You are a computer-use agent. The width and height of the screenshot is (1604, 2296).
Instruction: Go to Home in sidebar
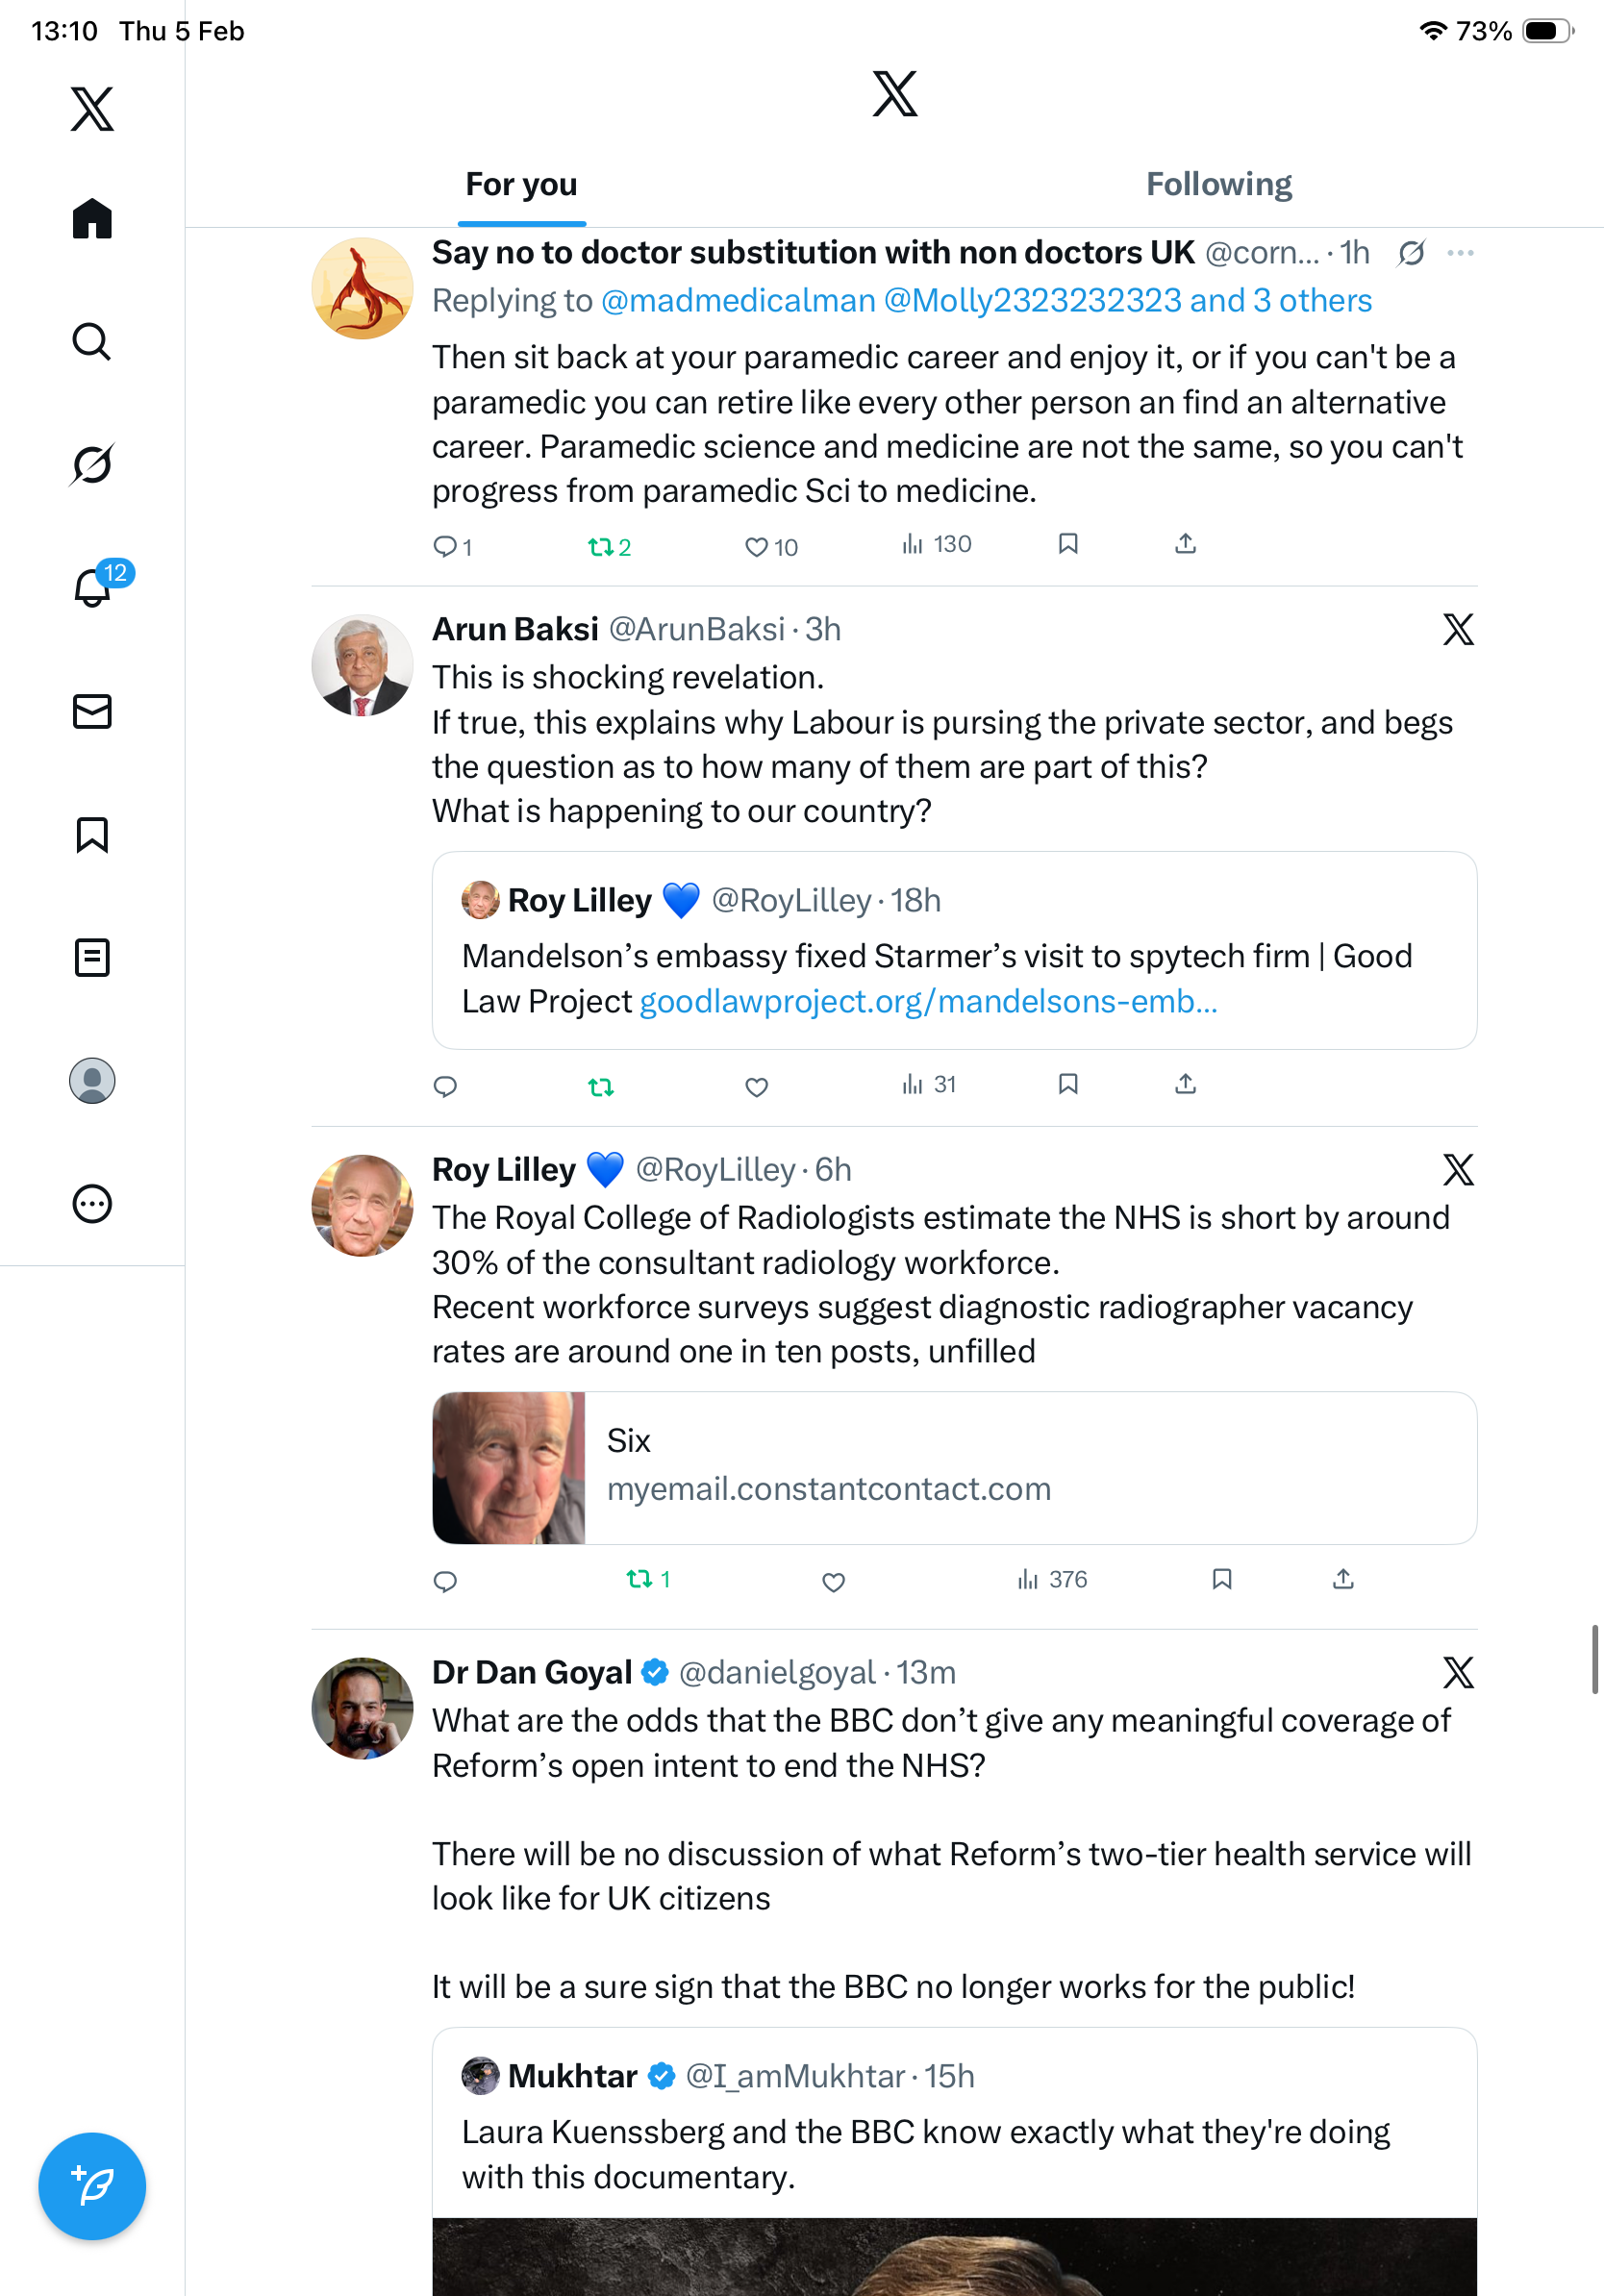coord(92,218)
